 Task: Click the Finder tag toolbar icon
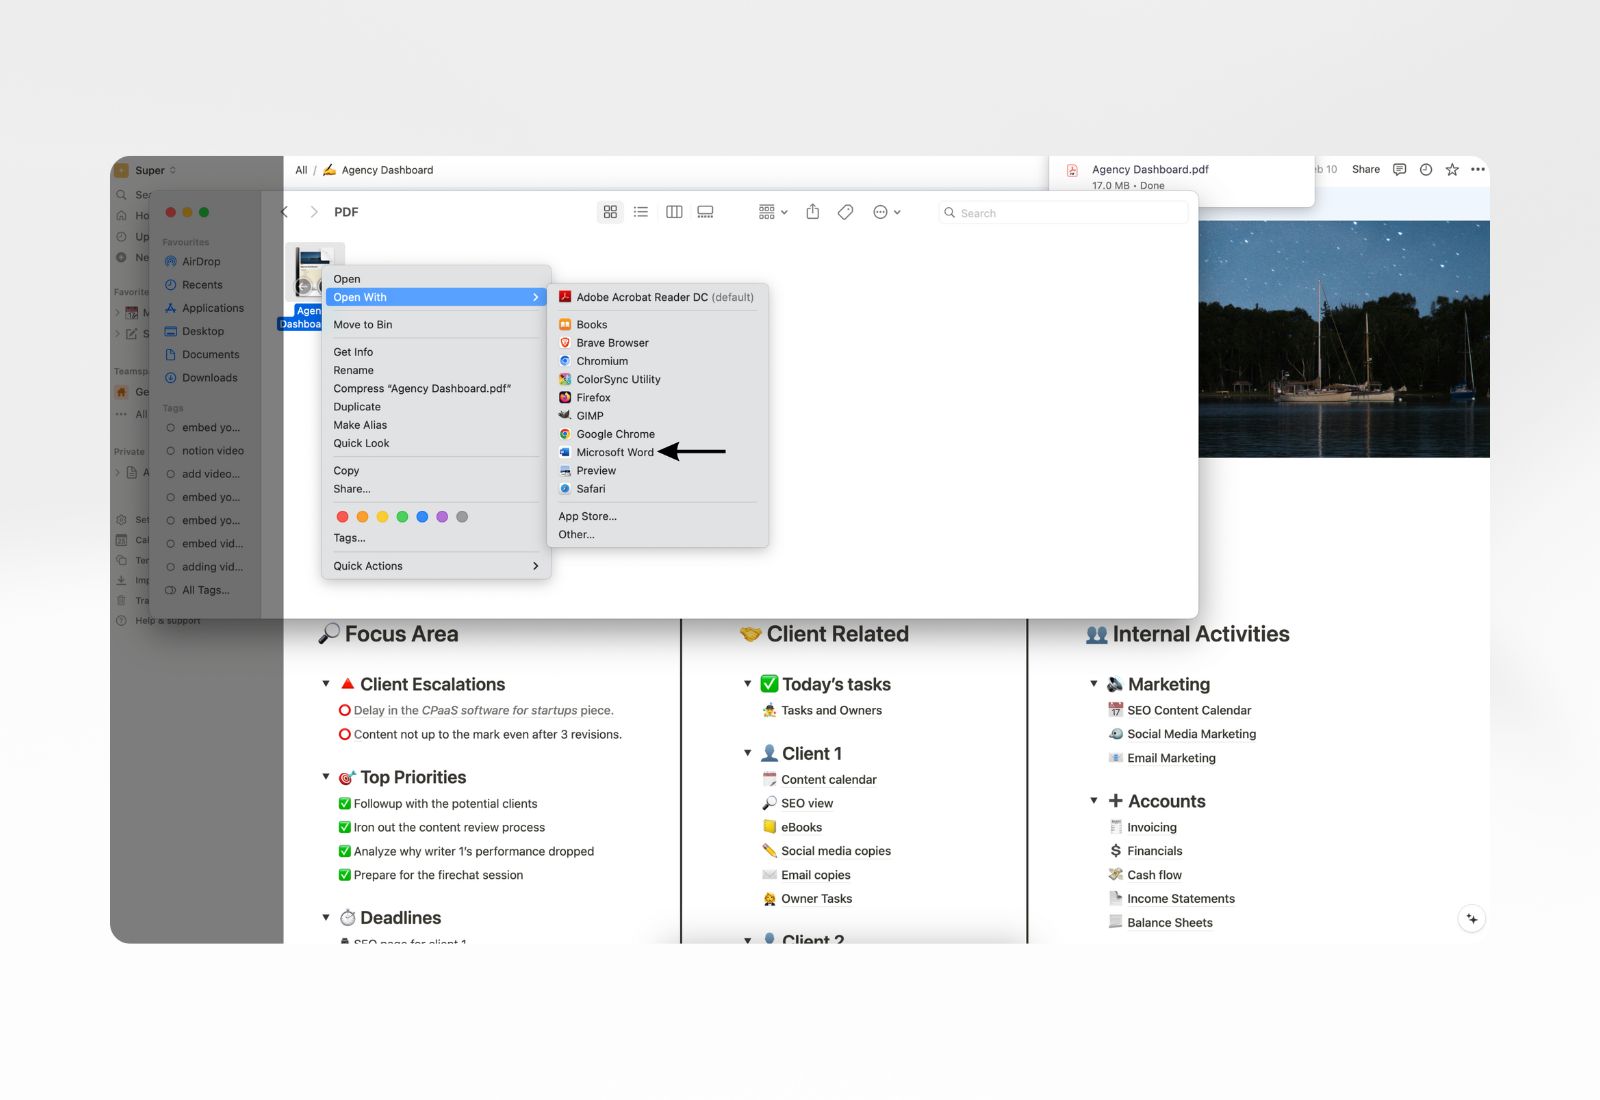pos(845,212)
